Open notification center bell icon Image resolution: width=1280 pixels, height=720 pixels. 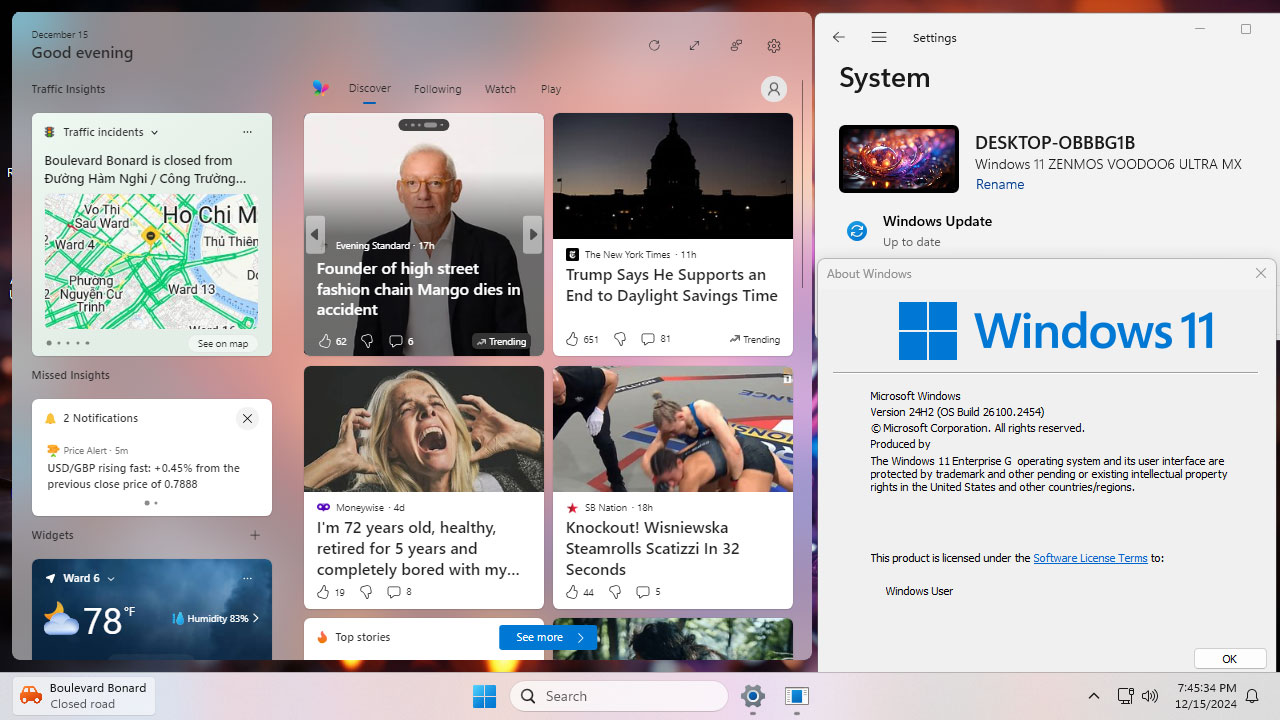(1251, 696)
